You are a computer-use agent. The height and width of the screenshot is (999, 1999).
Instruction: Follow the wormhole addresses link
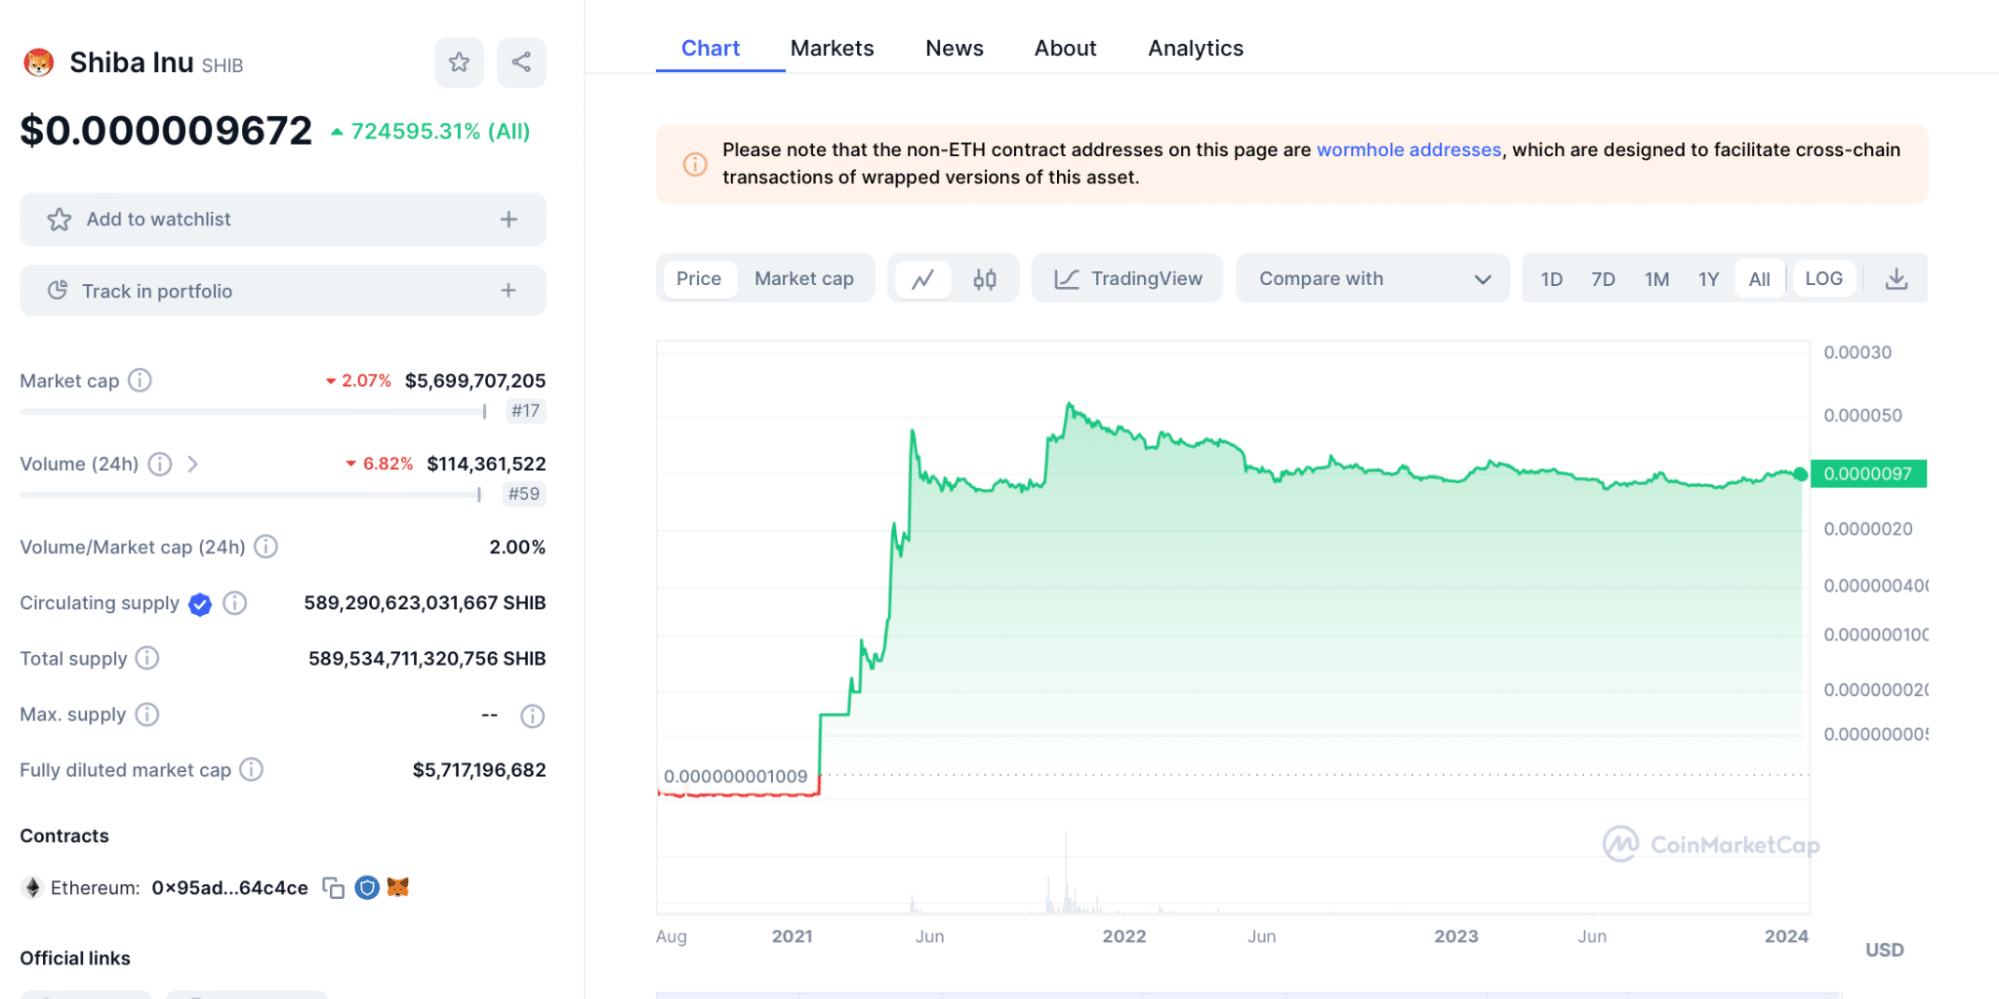1408,150
